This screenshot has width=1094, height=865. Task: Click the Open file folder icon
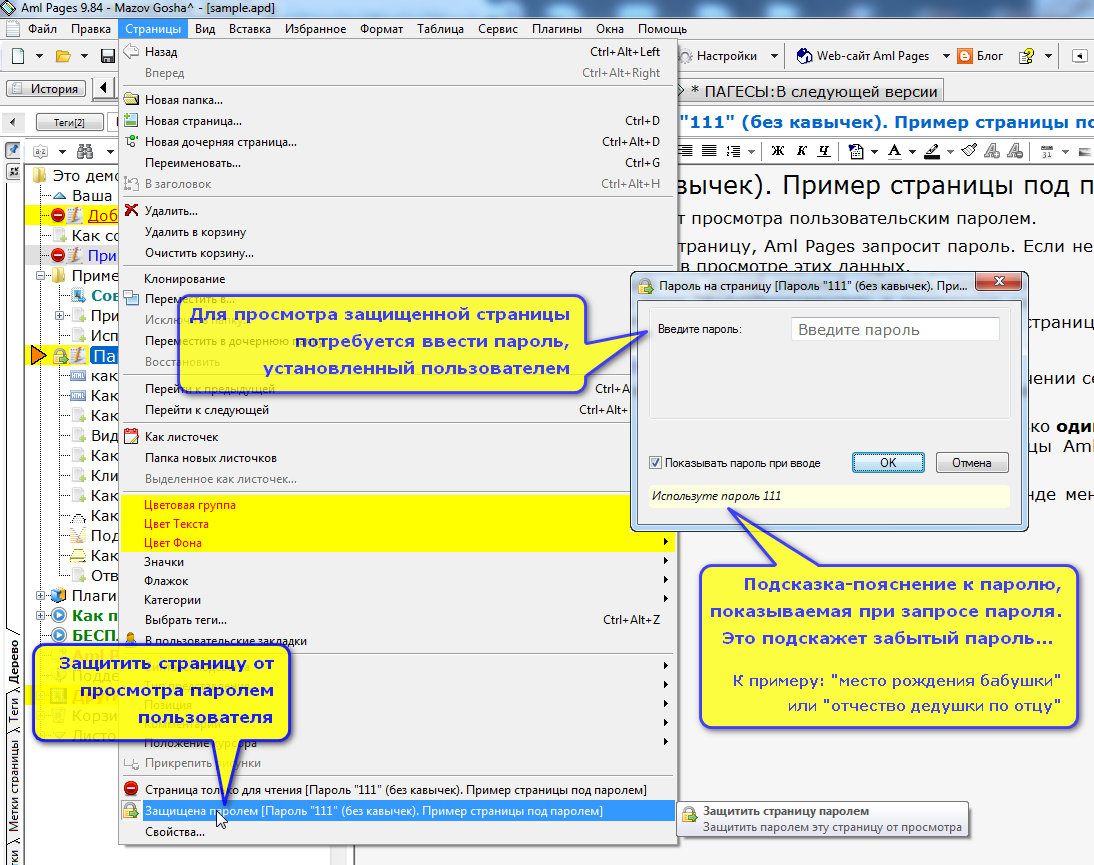point(63,56)
